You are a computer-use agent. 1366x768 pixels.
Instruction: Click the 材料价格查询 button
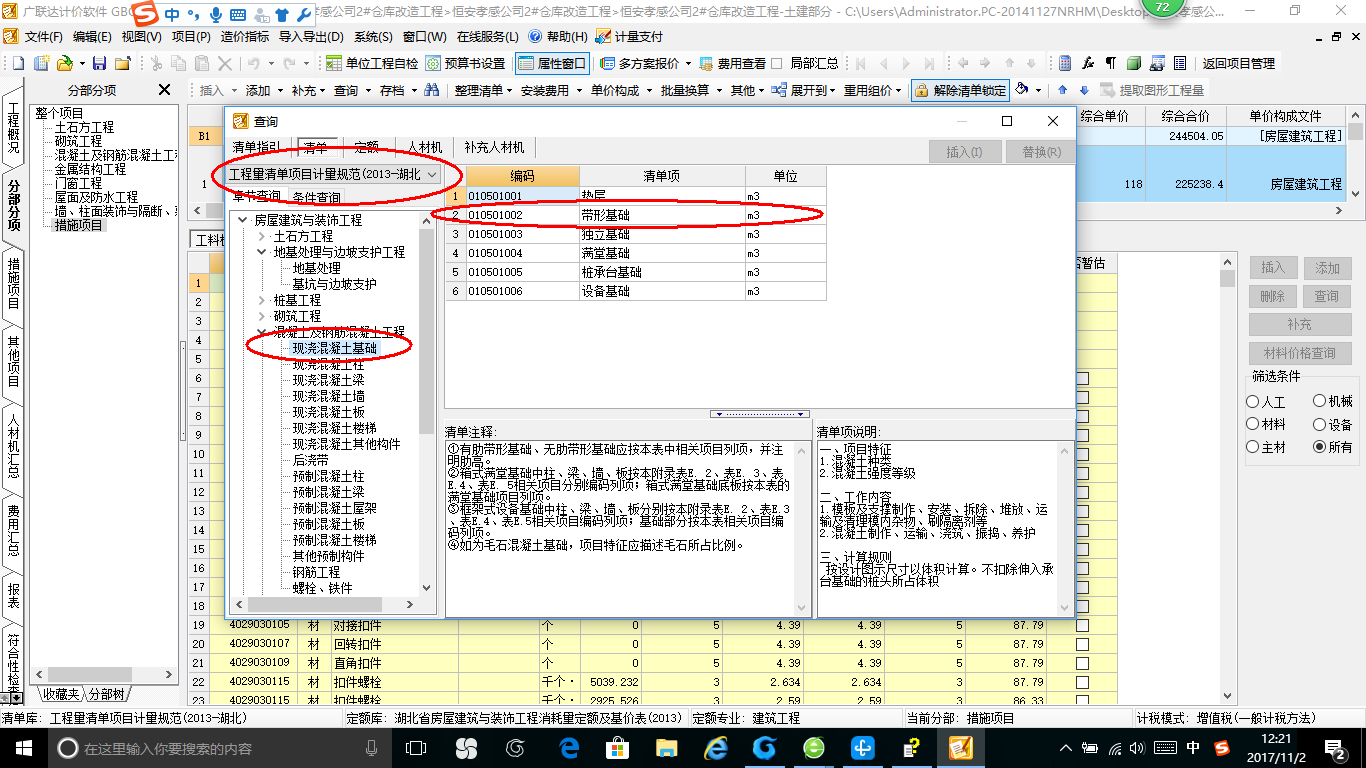coord(1299,353)
